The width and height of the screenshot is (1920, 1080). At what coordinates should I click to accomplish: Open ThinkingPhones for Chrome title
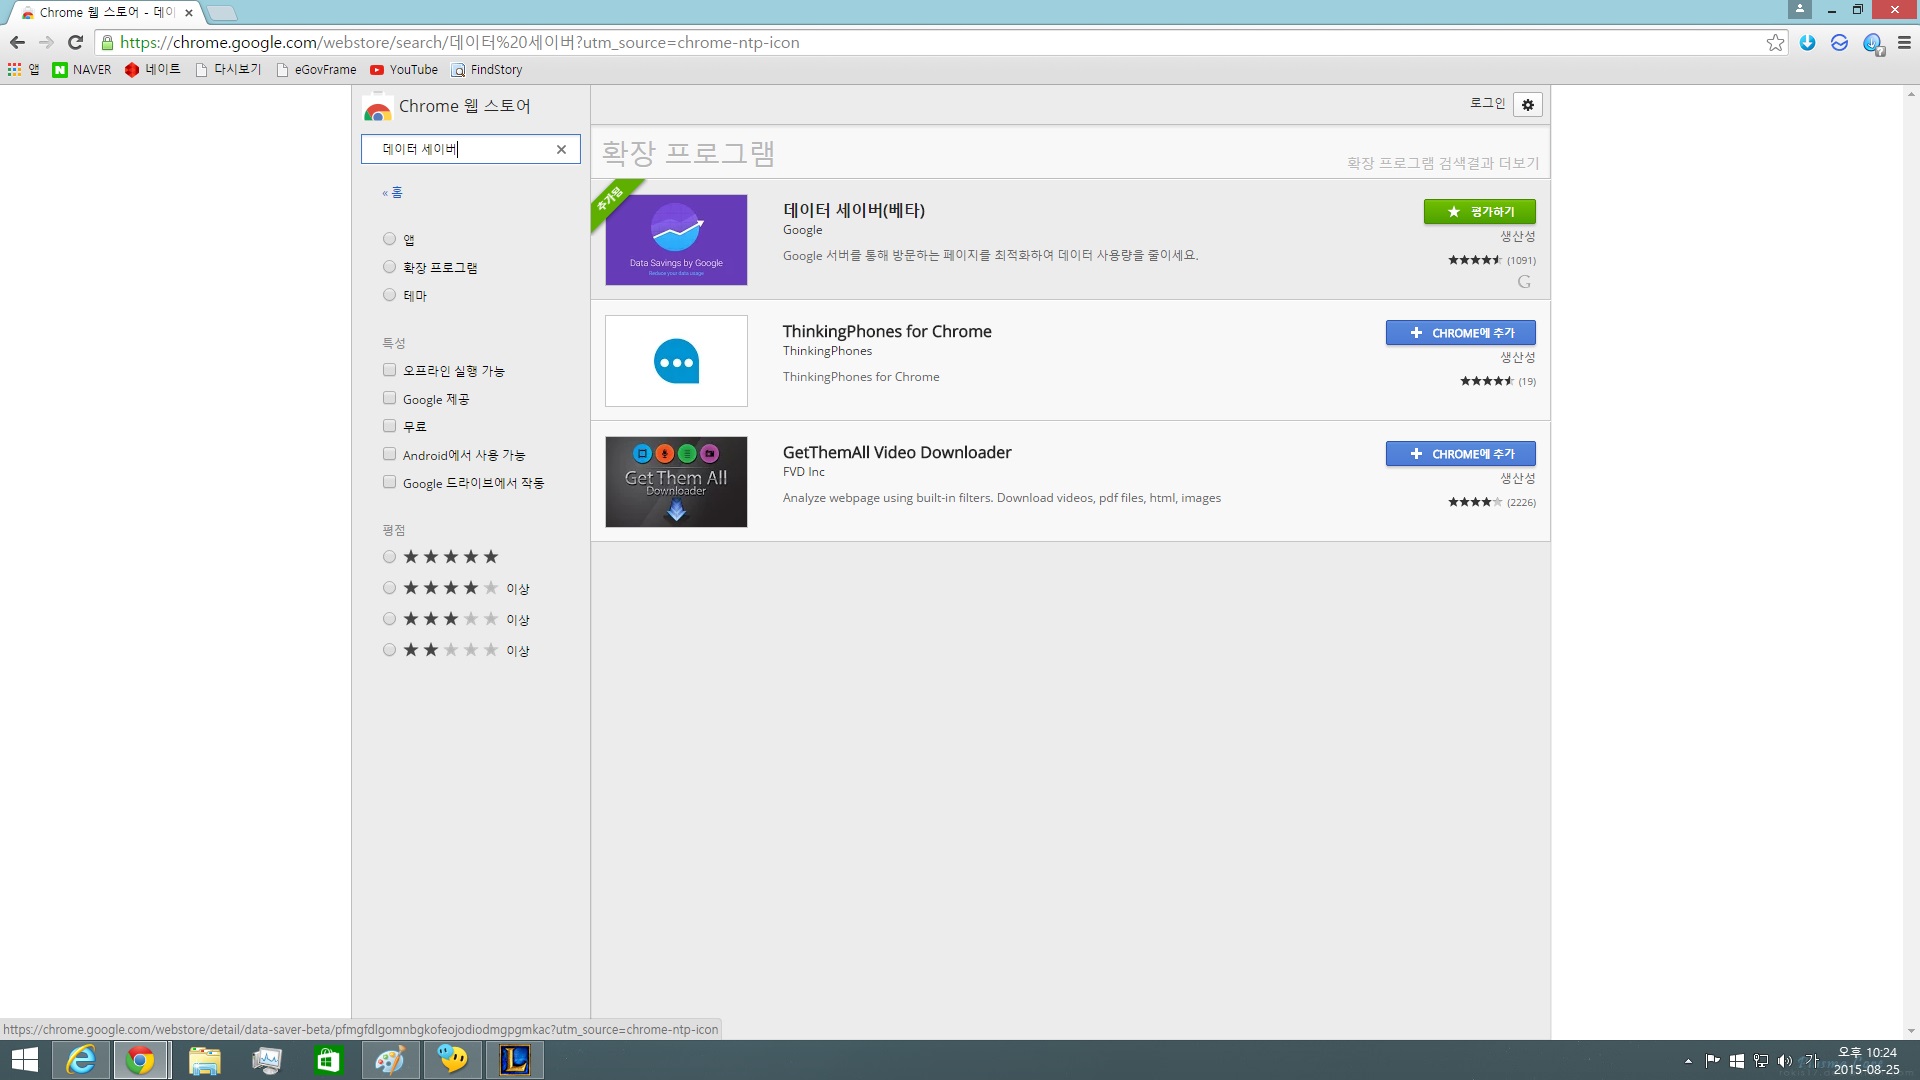[887, 331]
